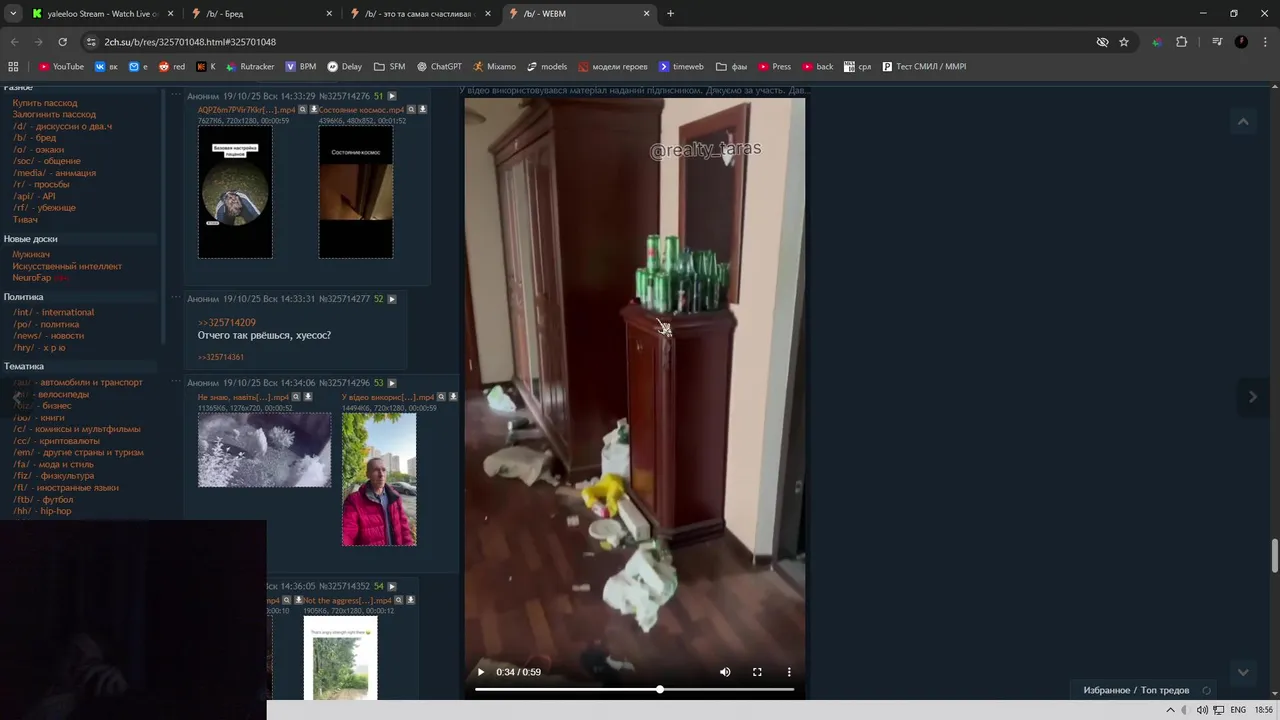Open Избранное in the bottom panel

(1107, 690)
